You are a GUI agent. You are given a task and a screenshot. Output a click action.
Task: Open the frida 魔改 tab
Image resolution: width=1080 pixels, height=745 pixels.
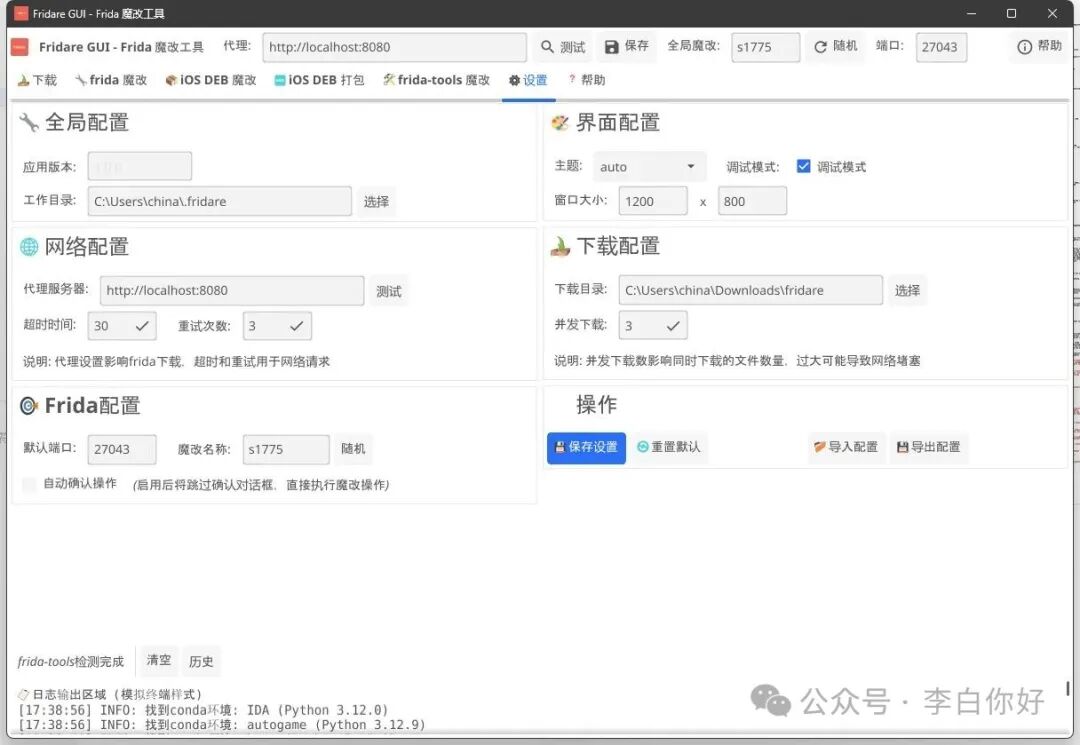click(x=111, y=80)
